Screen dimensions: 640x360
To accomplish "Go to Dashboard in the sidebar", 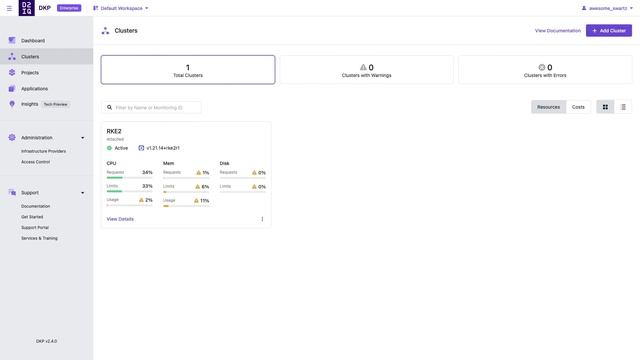I will [33, 40].
